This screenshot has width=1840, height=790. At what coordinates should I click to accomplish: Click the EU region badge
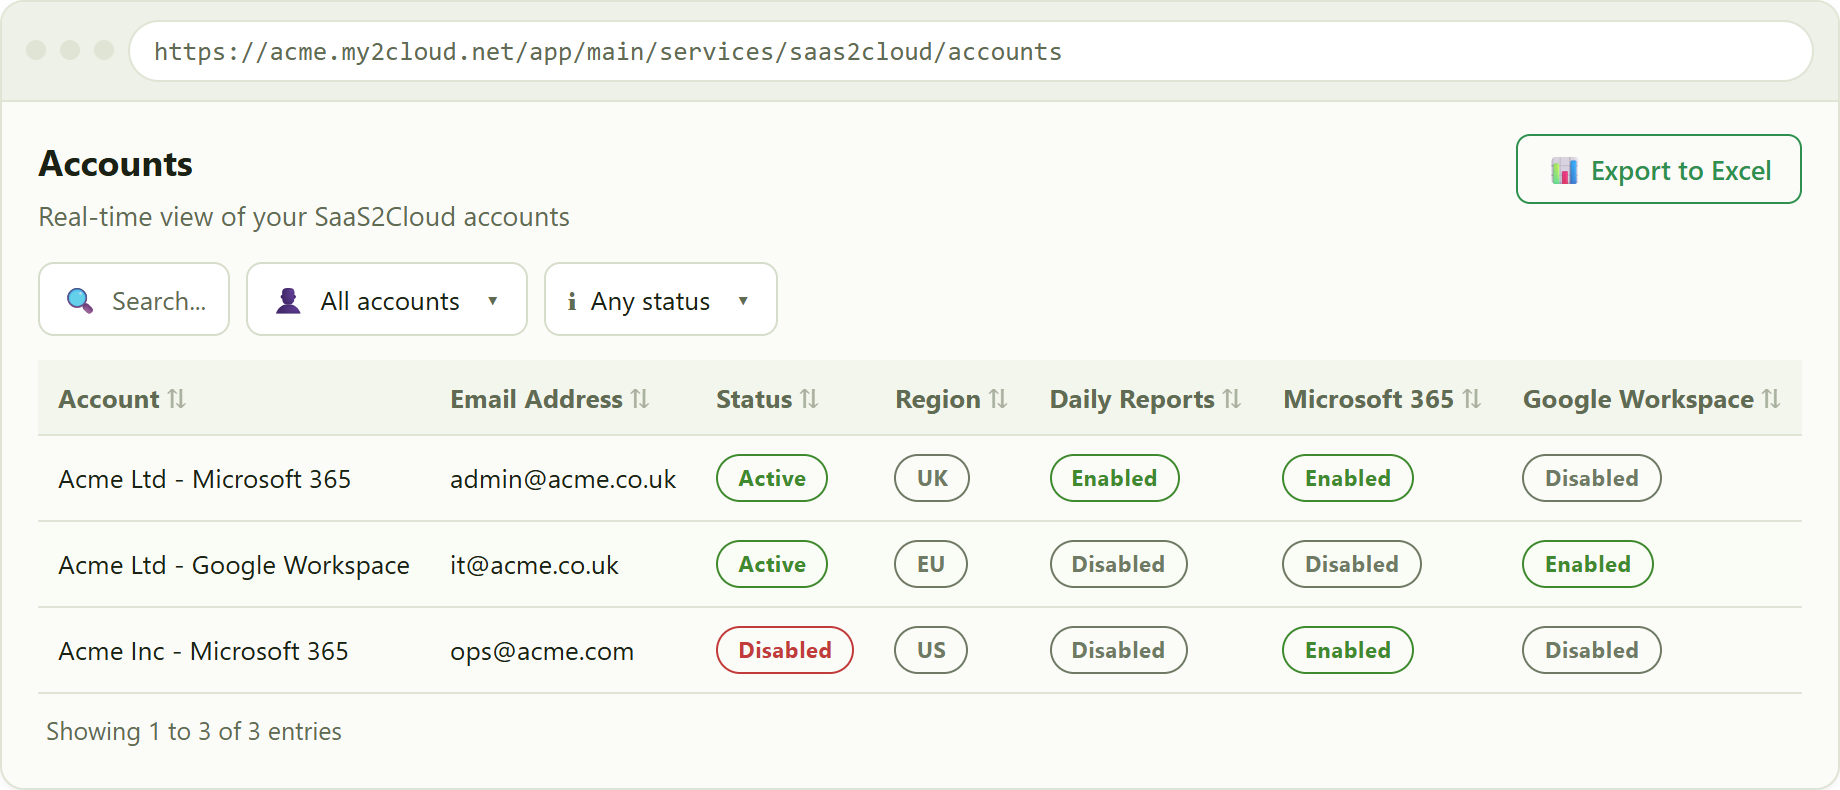coord(931,564)
